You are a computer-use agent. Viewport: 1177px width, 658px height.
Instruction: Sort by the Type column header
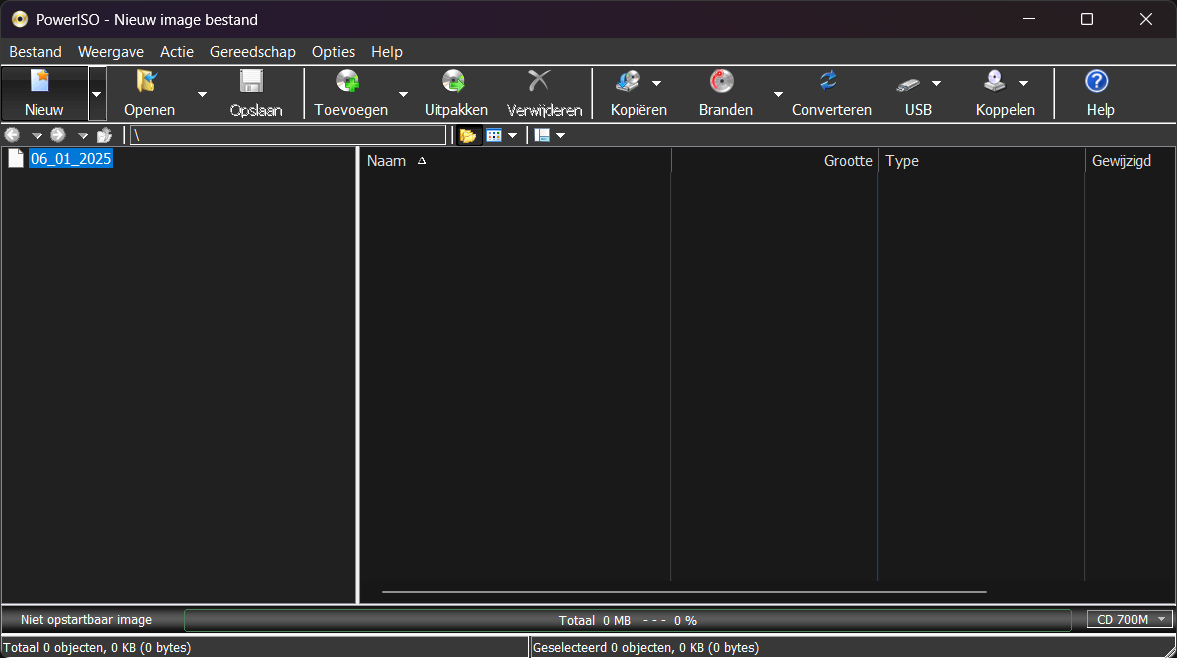tap(981, 161)
